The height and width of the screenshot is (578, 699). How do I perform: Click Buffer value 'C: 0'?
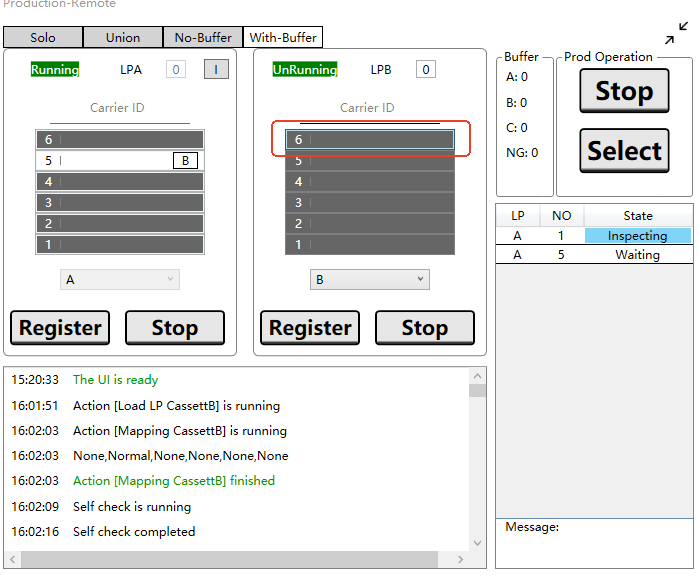click(517, 128)
